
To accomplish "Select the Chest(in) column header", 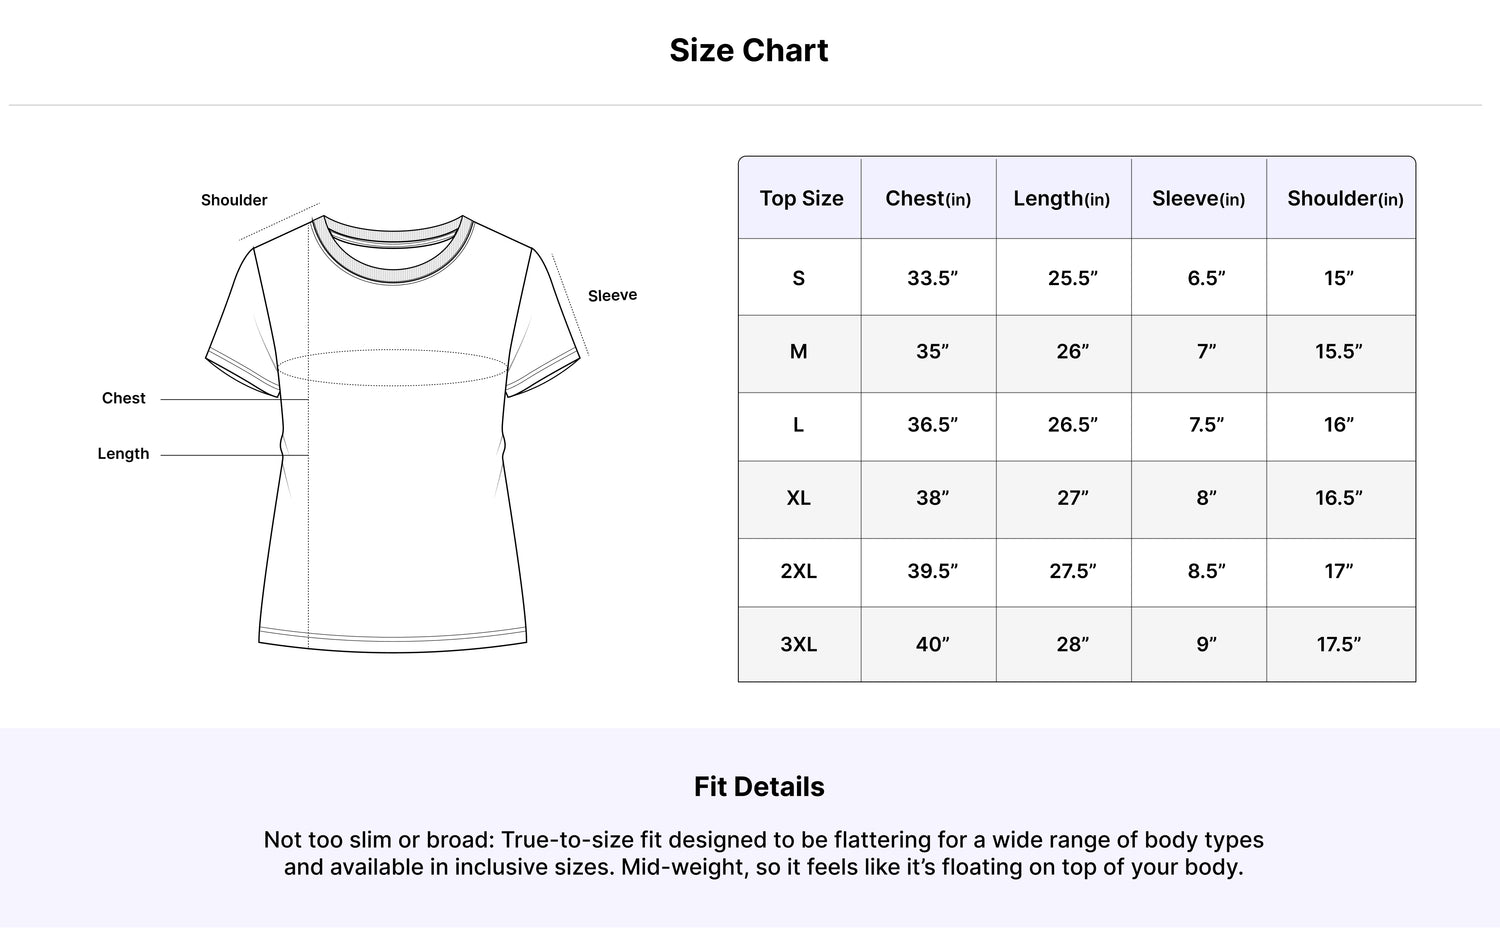I will pyautogui.click(x=928, y=198).
